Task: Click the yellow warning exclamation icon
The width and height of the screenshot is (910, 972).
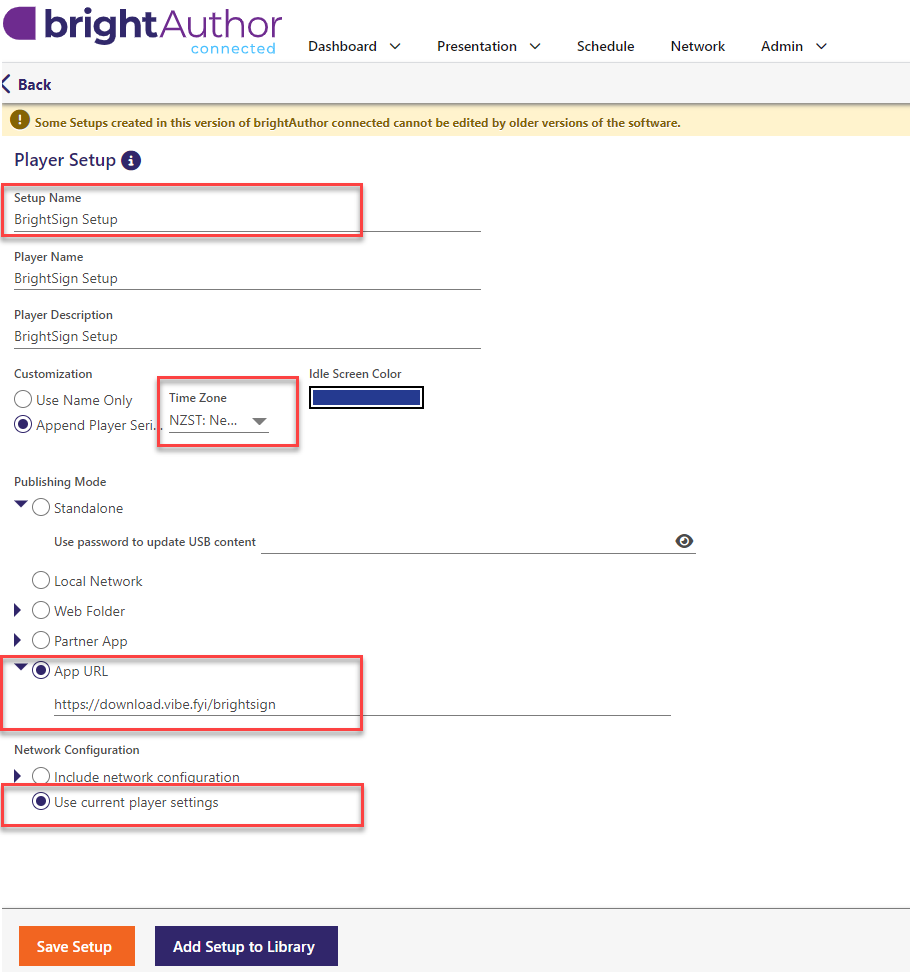Action: pyautogui.click(x=20, y=122)
